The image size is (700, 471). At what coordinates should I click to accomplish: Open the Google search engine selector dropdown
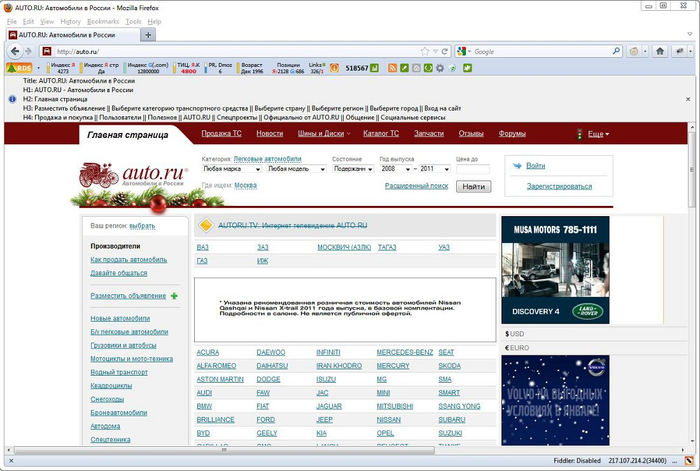tap(464, 51)
